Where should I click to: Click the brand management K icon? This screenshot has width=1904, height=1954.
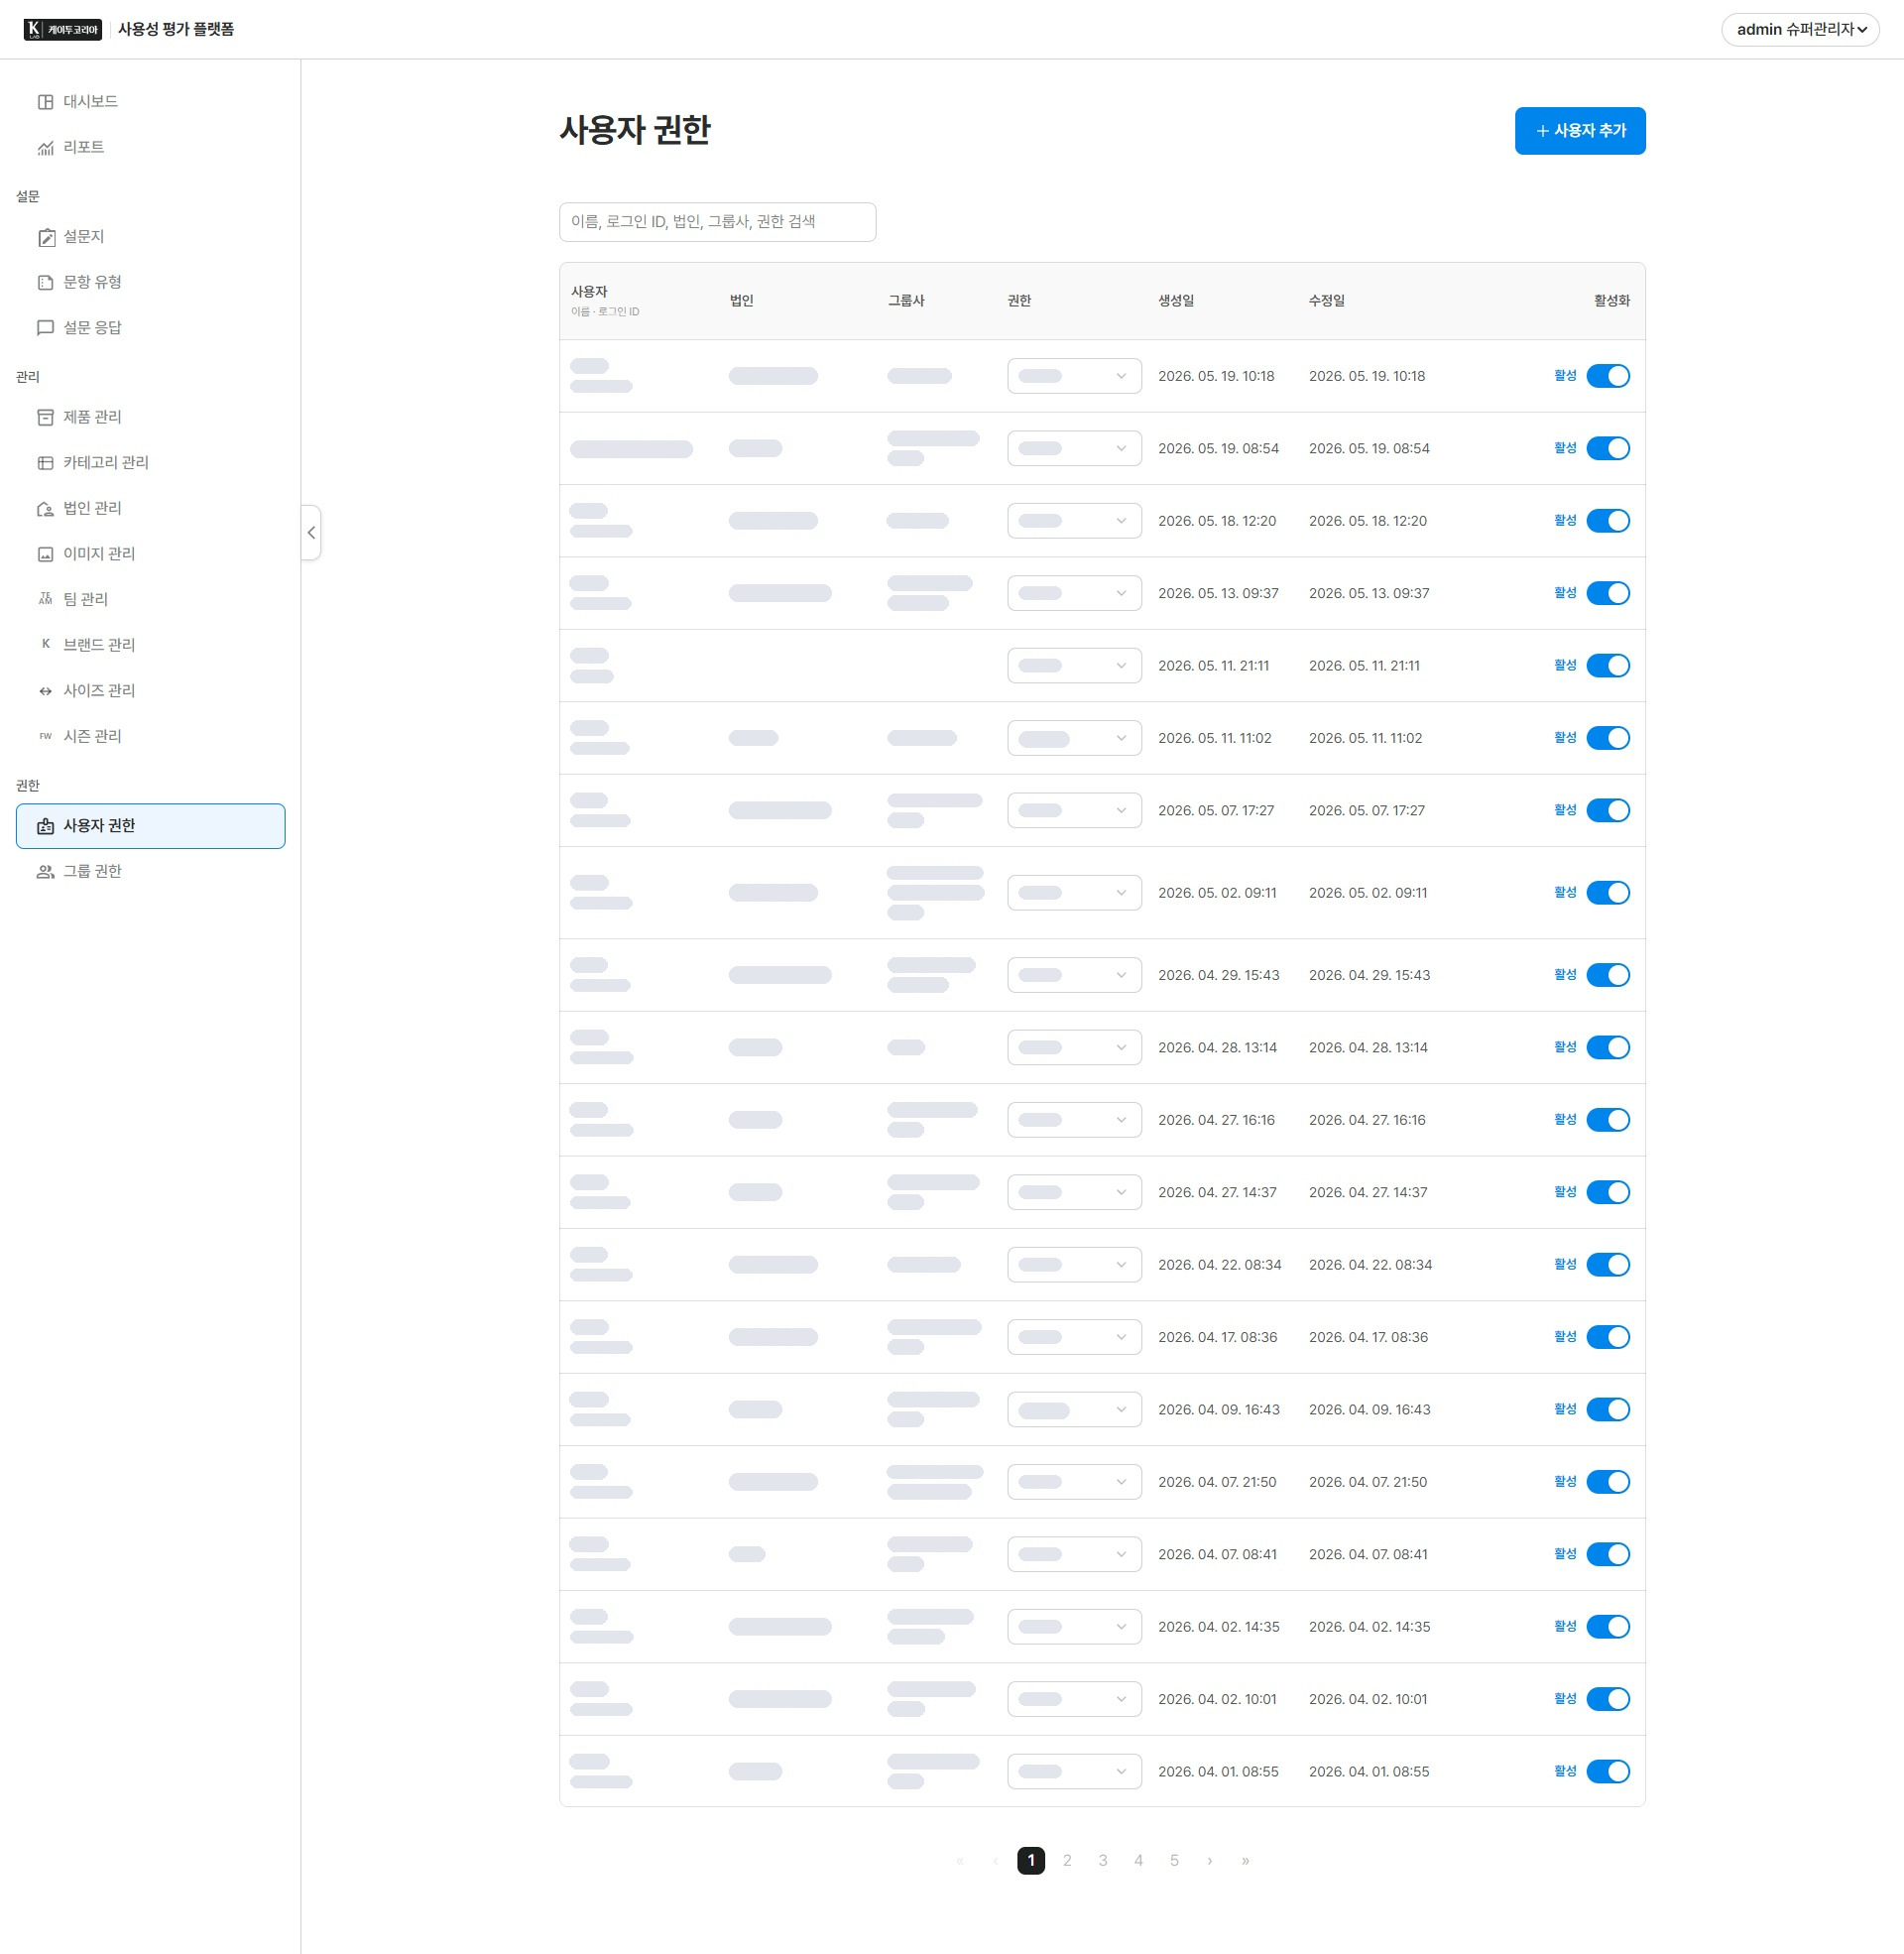point(45,645)
